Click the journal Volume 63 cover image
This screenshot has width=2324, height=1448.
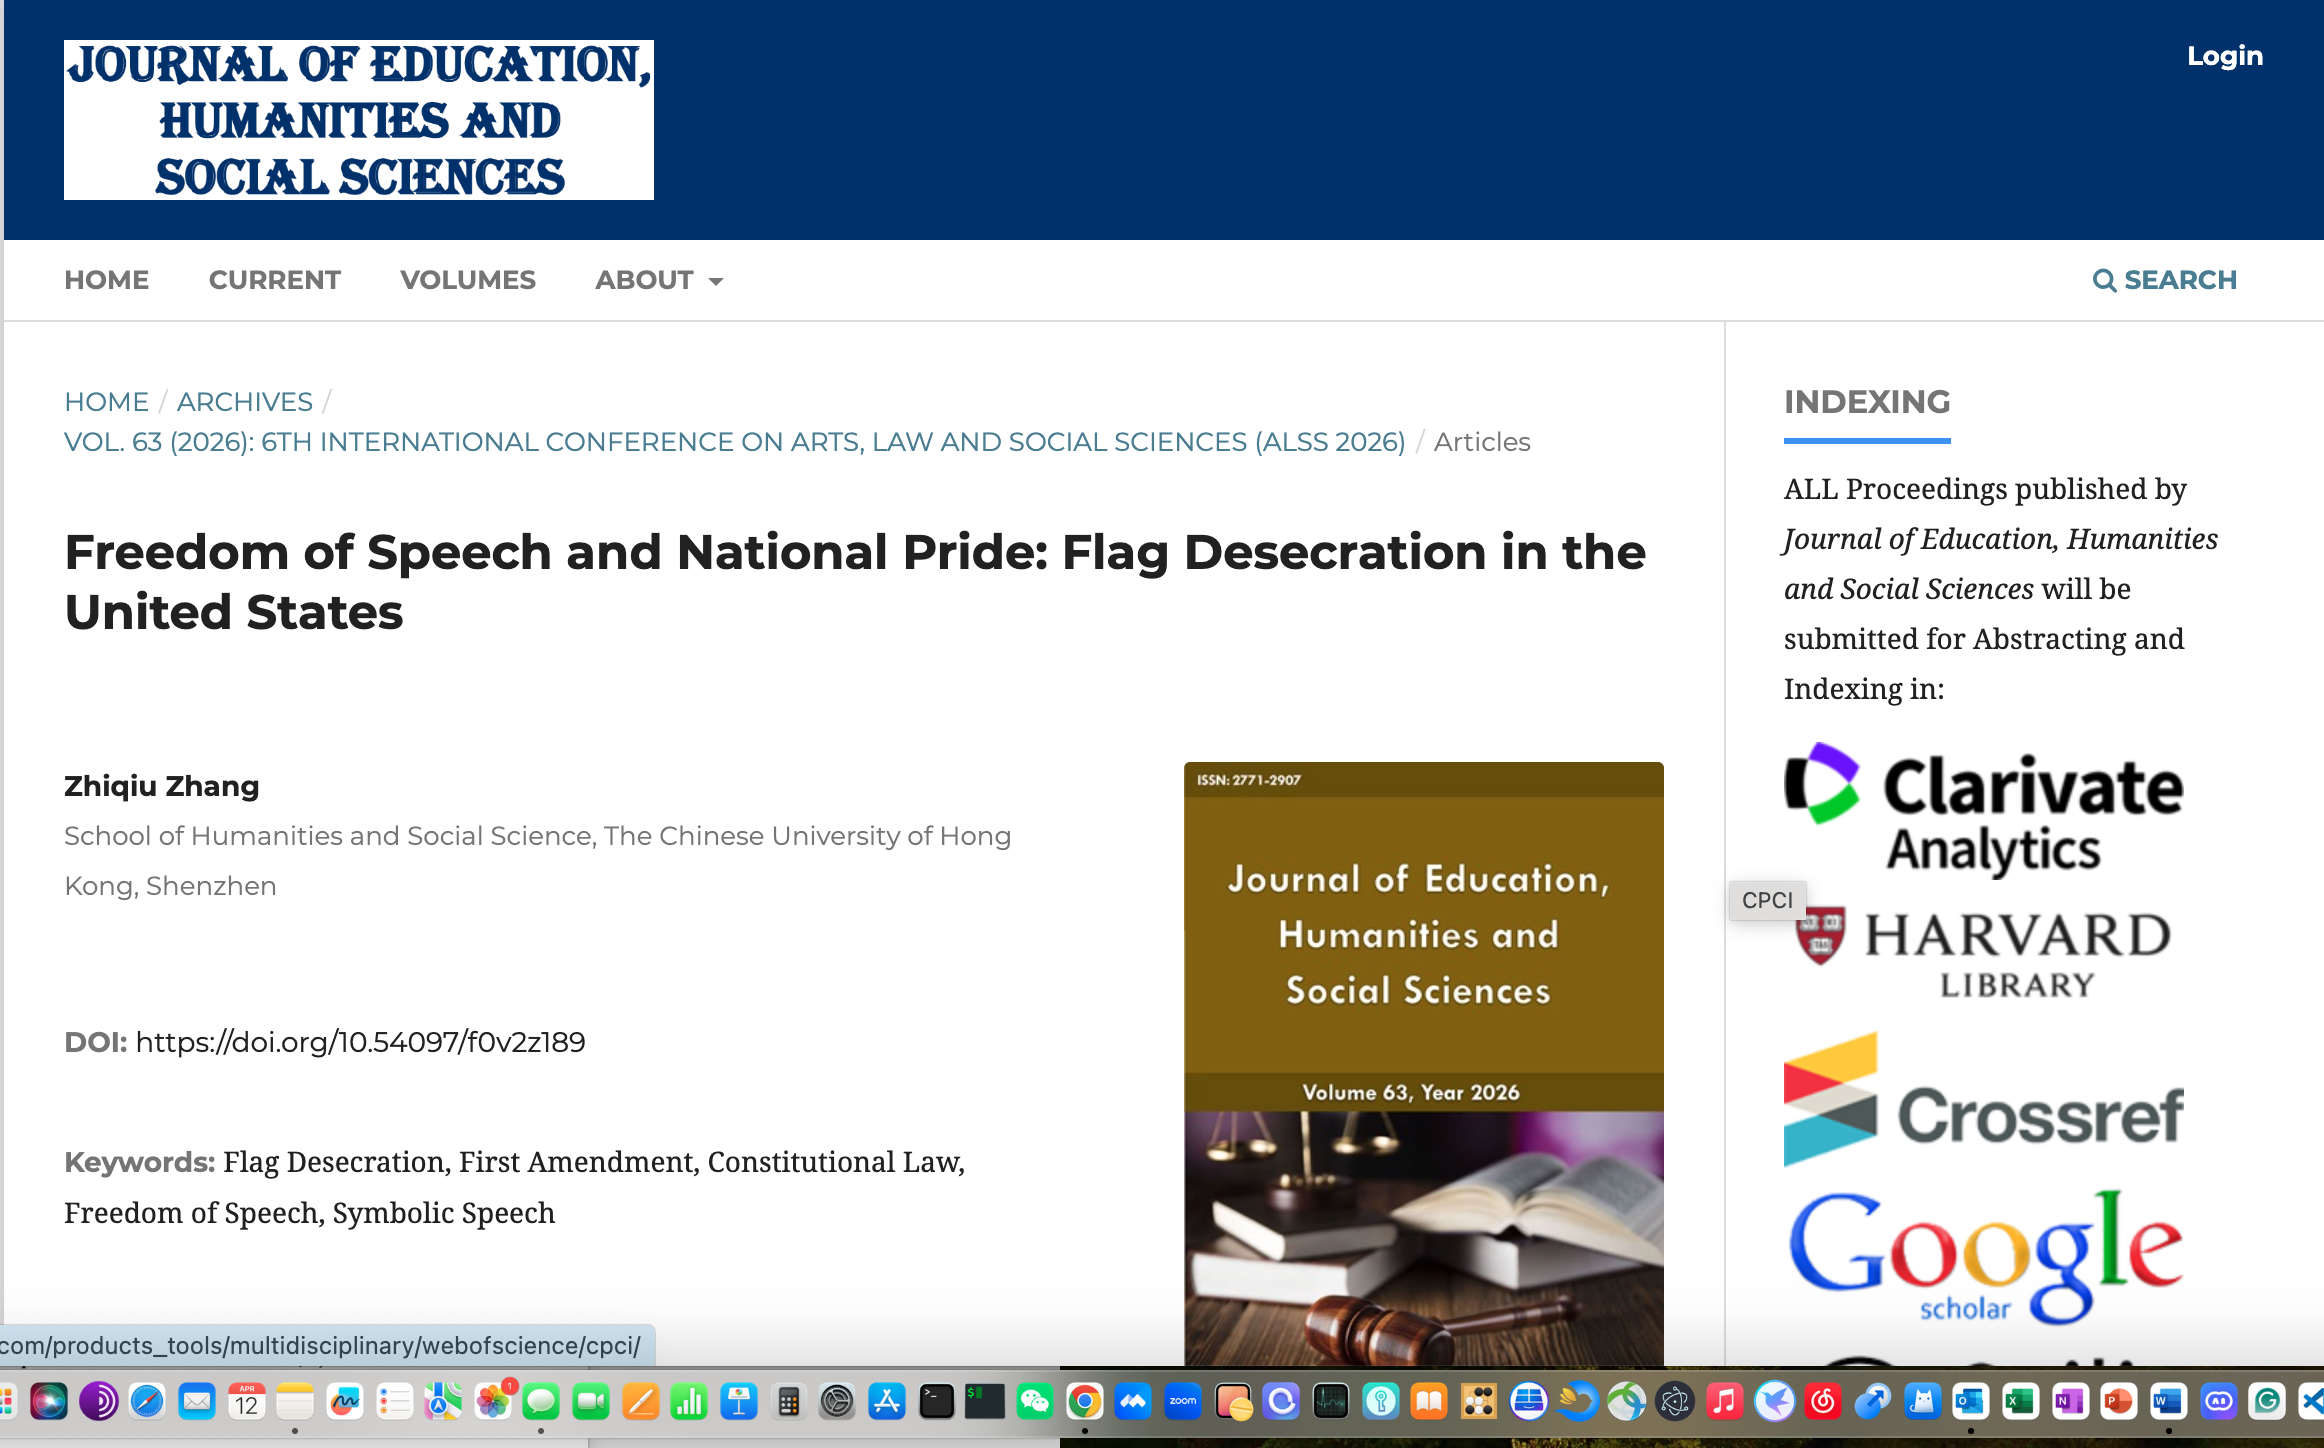(1424, 1064)
